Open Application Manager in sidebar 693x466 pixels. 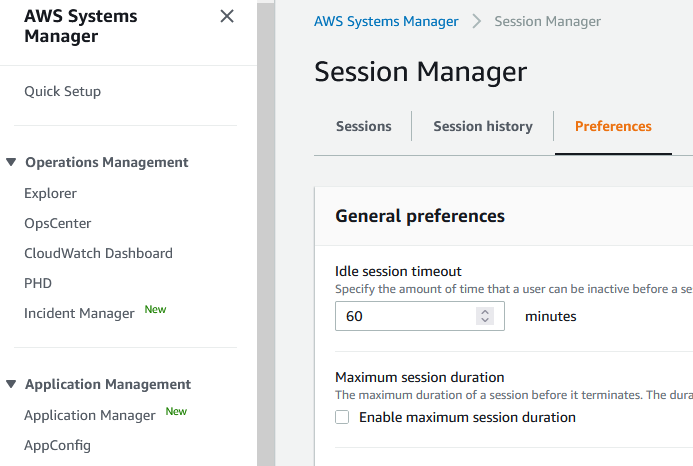coord(90,415)
